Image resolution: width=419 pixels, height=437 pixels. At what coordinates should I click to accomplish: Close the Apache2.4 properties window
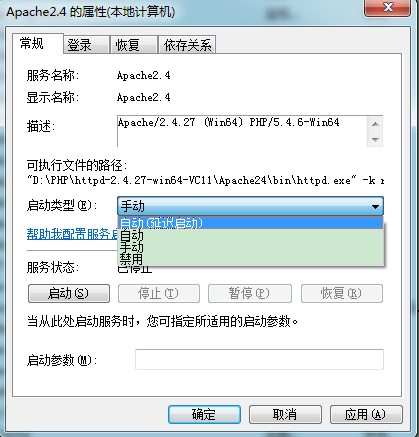point(388,7)
